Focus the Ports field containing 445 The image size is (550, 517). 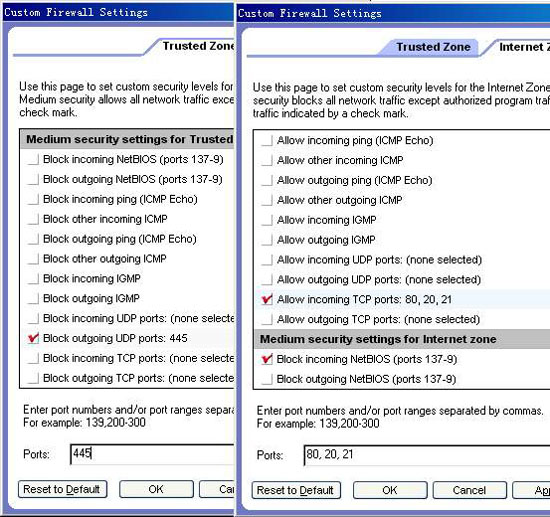coord(152,454)
